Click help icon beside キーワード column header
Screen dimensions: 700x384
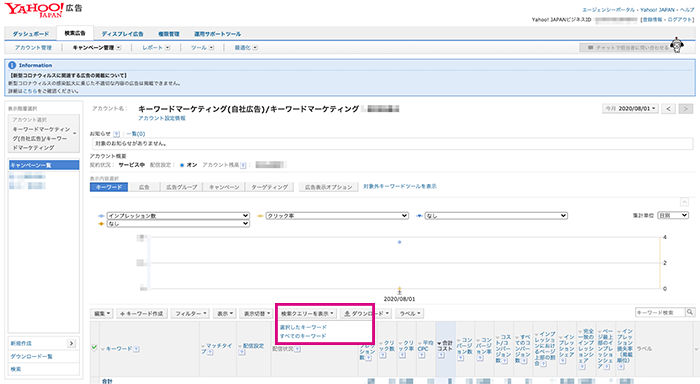pos(136,349)
